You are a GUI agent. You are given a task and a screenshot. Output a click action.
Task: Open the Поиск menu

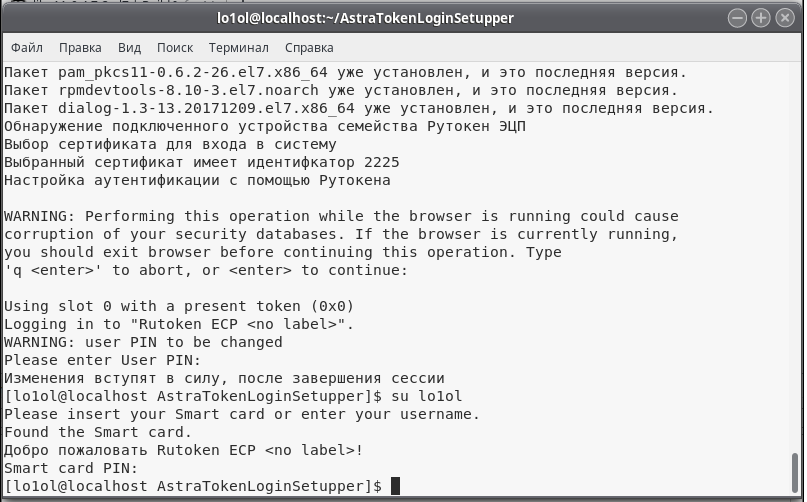[x=175, y=48]
